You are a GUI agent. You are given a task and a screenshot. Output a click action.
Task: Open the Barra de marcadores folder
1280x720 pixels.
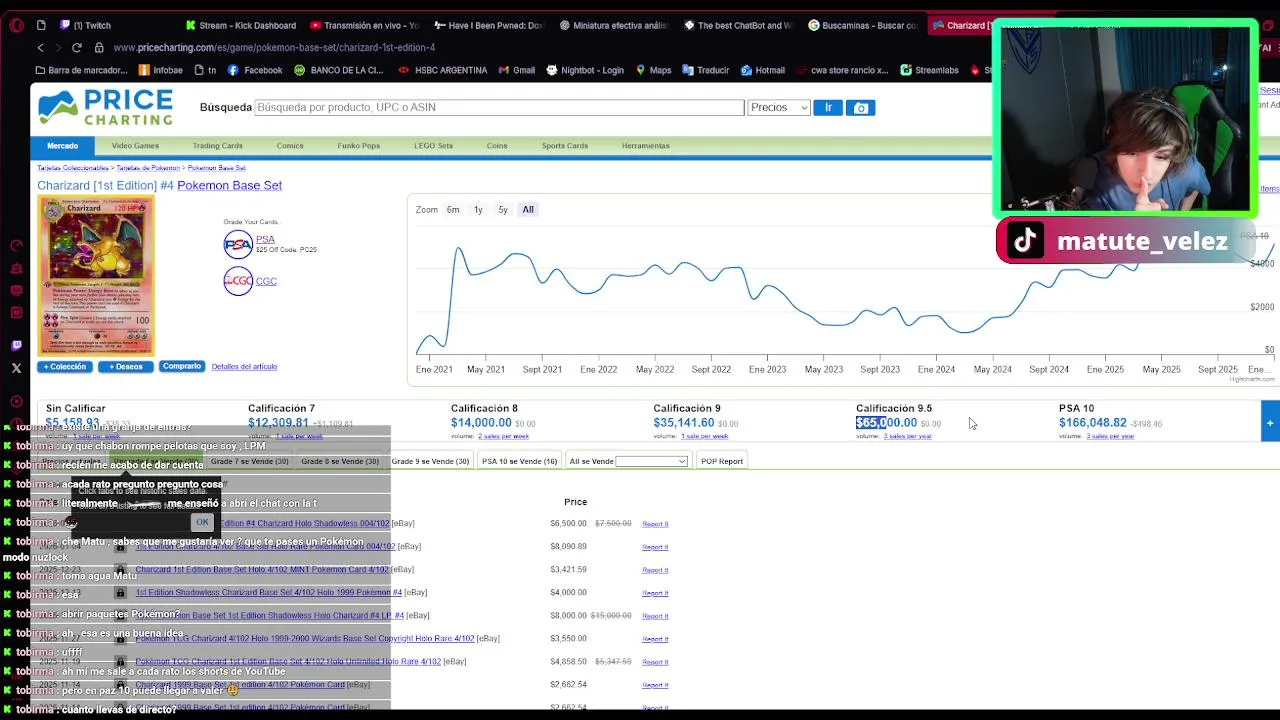pyautogui.click(x=81, y=70)
